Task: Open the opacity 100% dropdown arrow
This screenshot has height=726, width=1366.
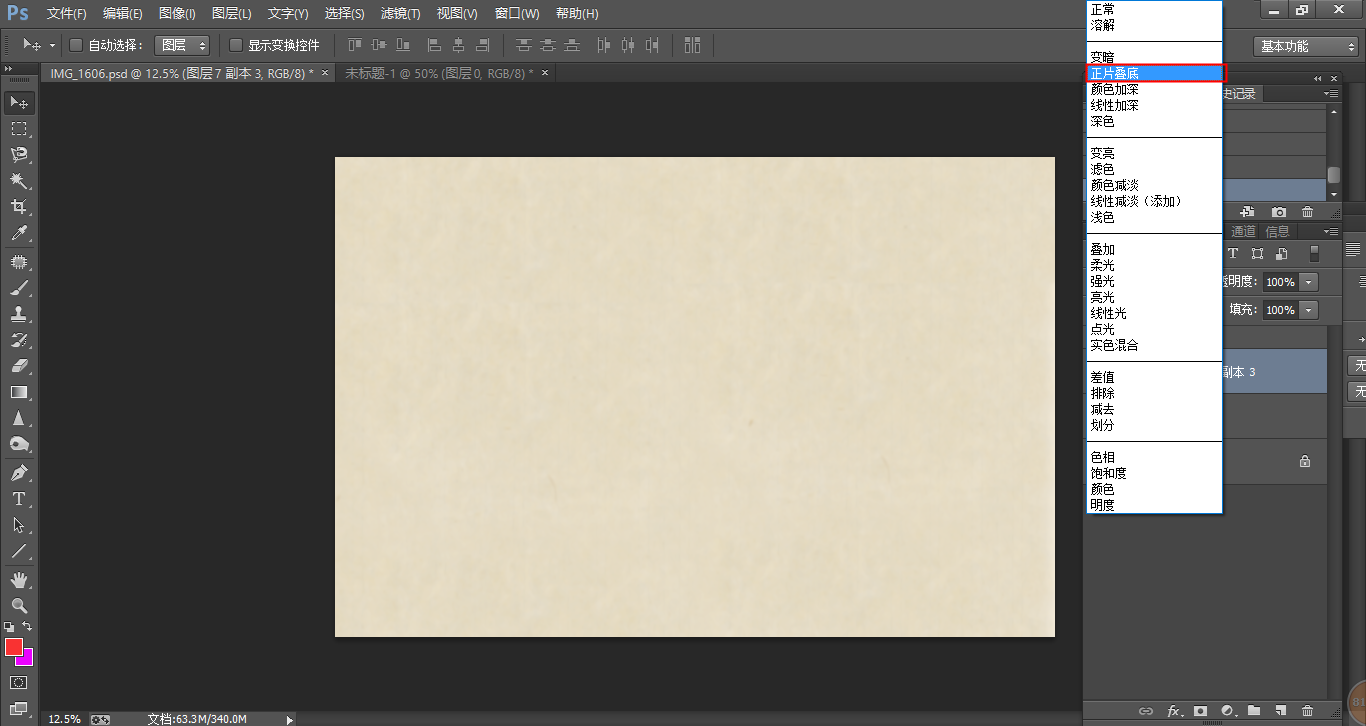Action: pos(1309,282)
